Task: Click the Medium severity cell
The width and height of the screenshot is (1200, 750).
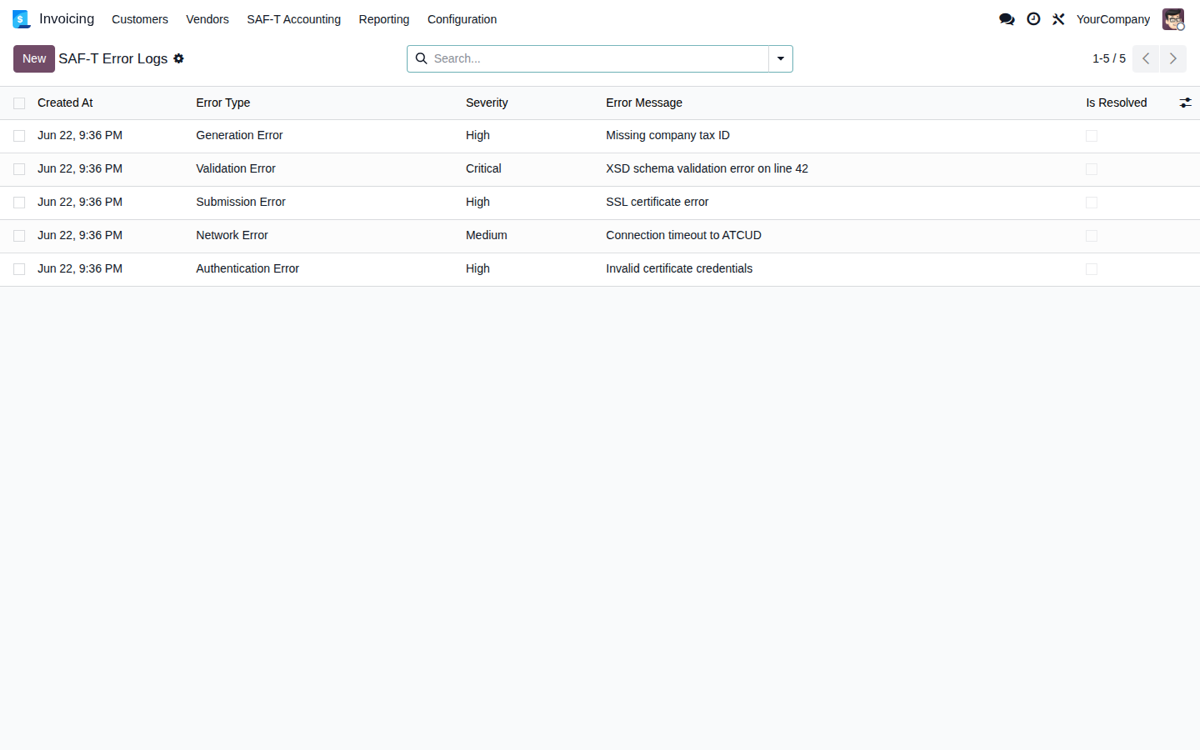Action: (x=487, y=236)
